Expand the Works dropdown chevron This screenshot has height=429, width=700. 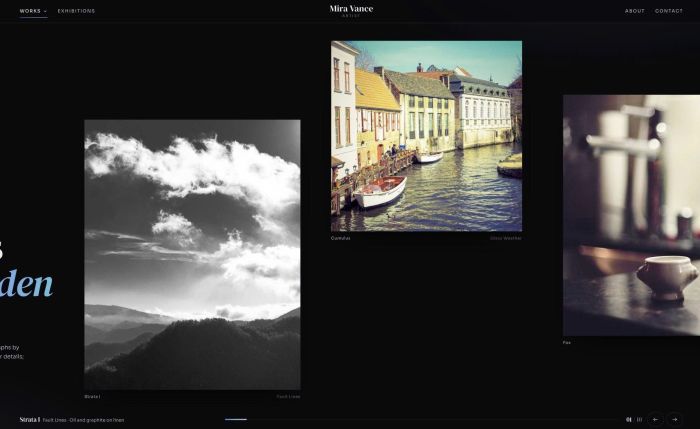click(45, 11)
